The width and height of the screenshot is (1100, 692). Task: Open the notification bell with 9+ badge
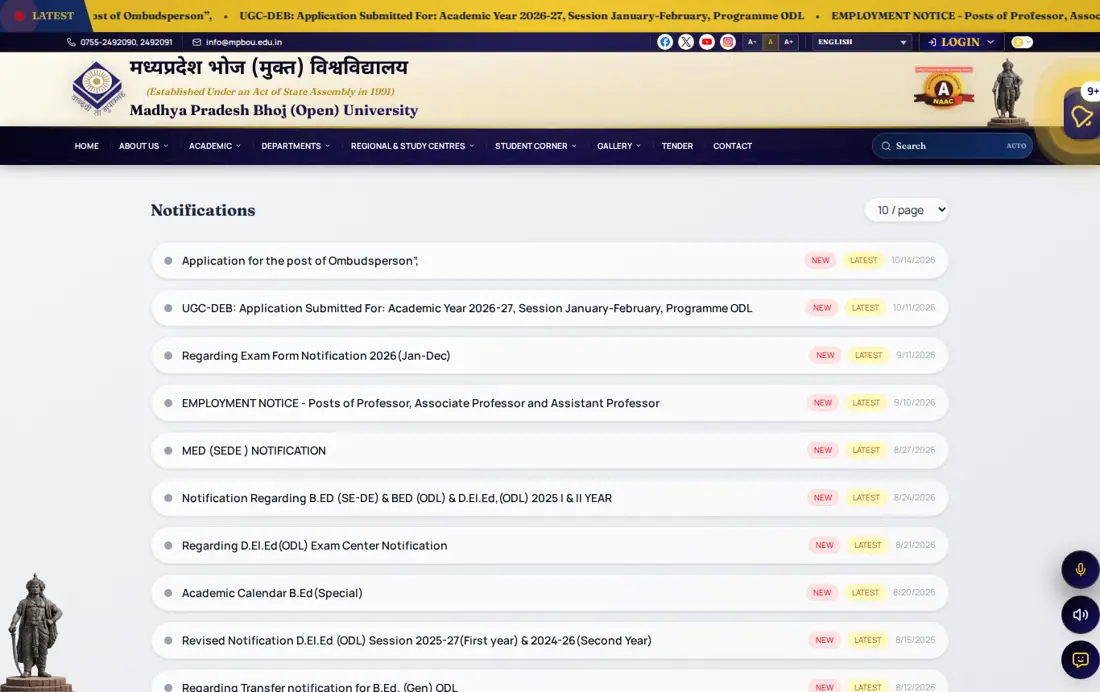(1082, 114)
